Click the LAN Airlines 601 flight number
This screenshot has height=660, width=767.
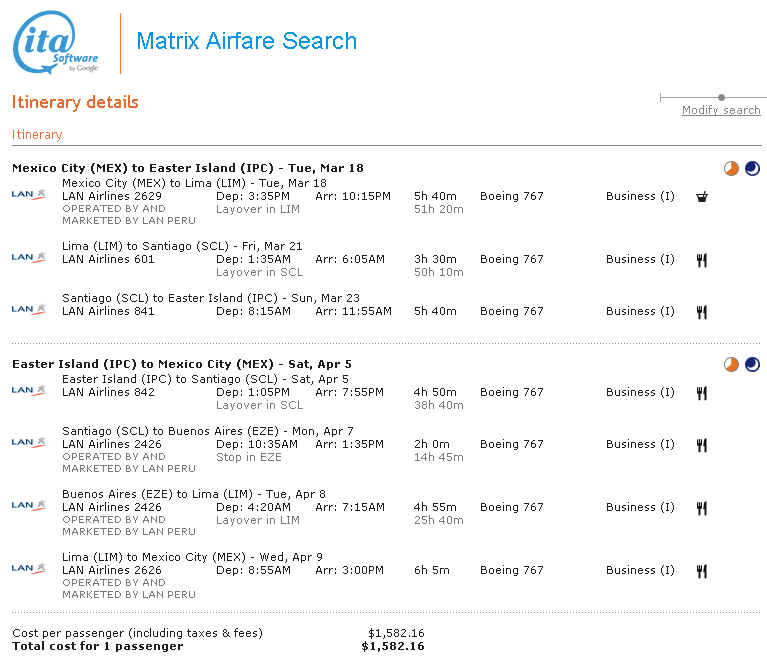108,259
